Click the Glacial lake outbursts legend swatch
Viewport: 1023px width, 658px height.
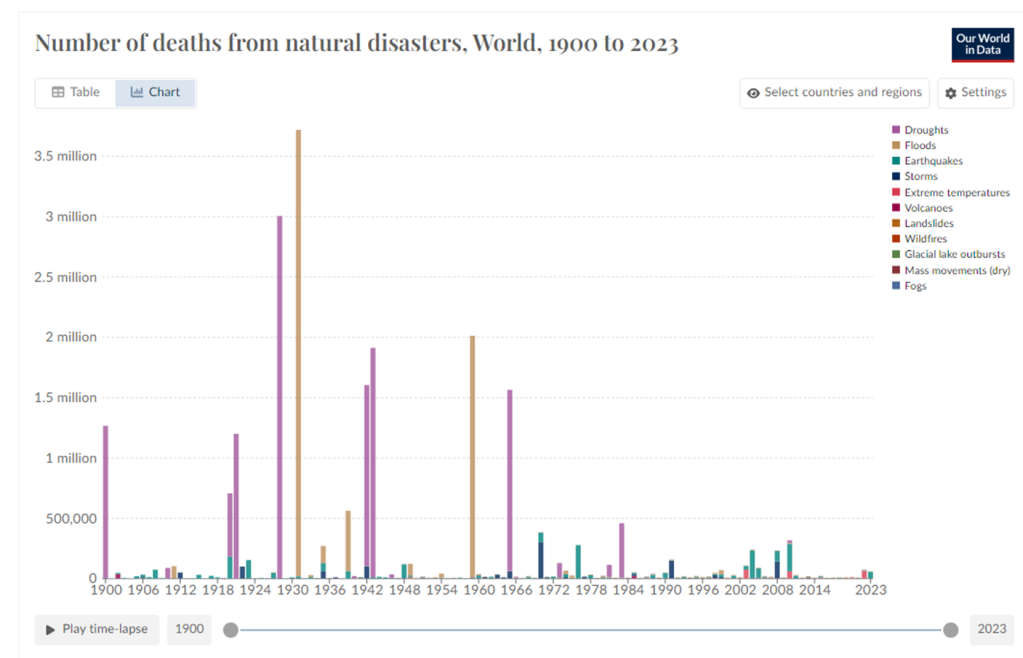tap(896, 255)
